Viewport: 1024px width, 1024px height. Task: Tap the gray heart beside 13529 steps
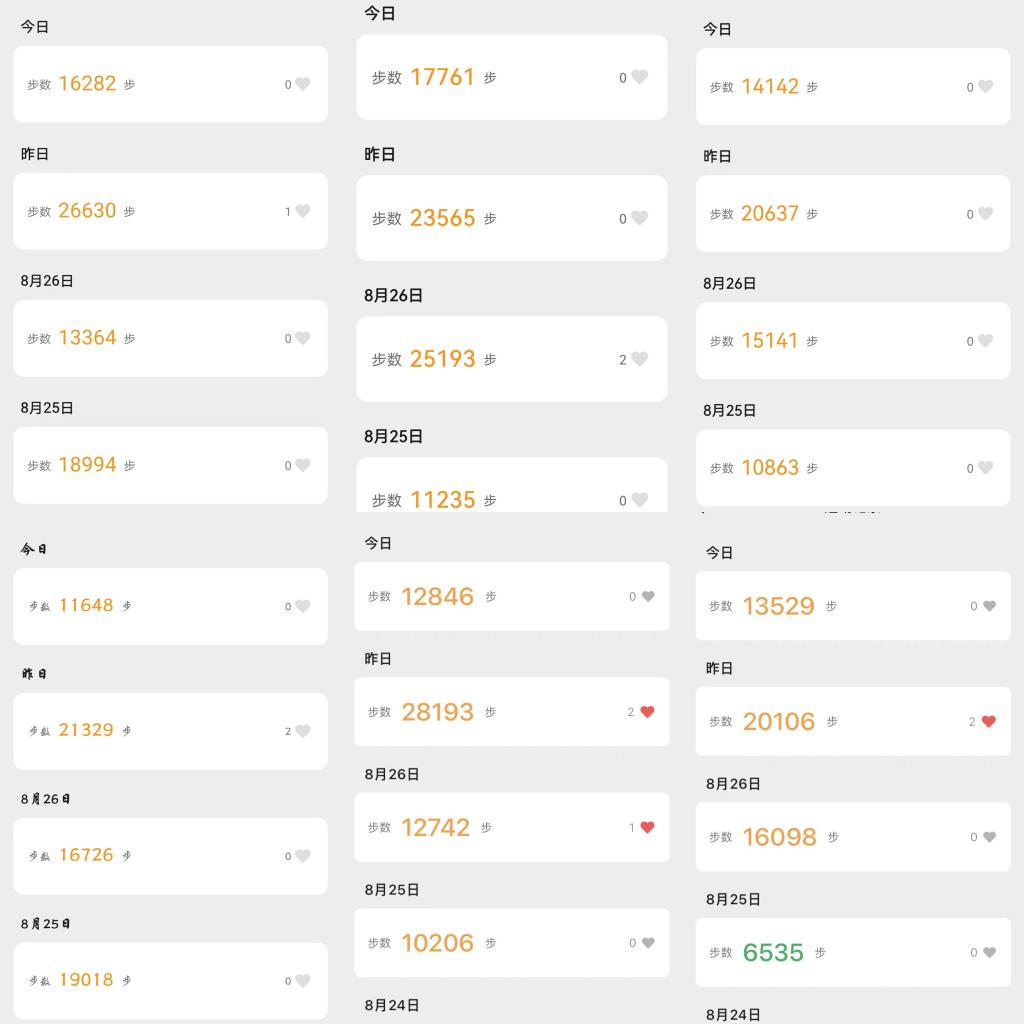[989, 606]
